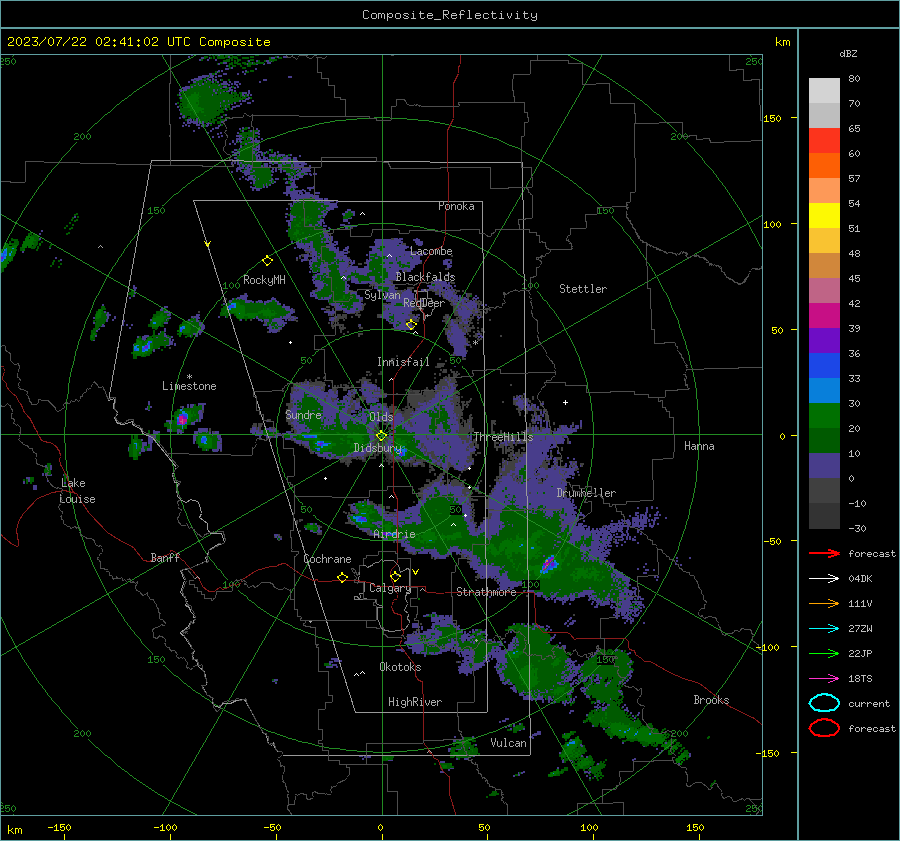This screenshot has width=900, height=841.
Task: Pick the yellow 51-54 dBZ color band
Action: click(x=824, y=216)
